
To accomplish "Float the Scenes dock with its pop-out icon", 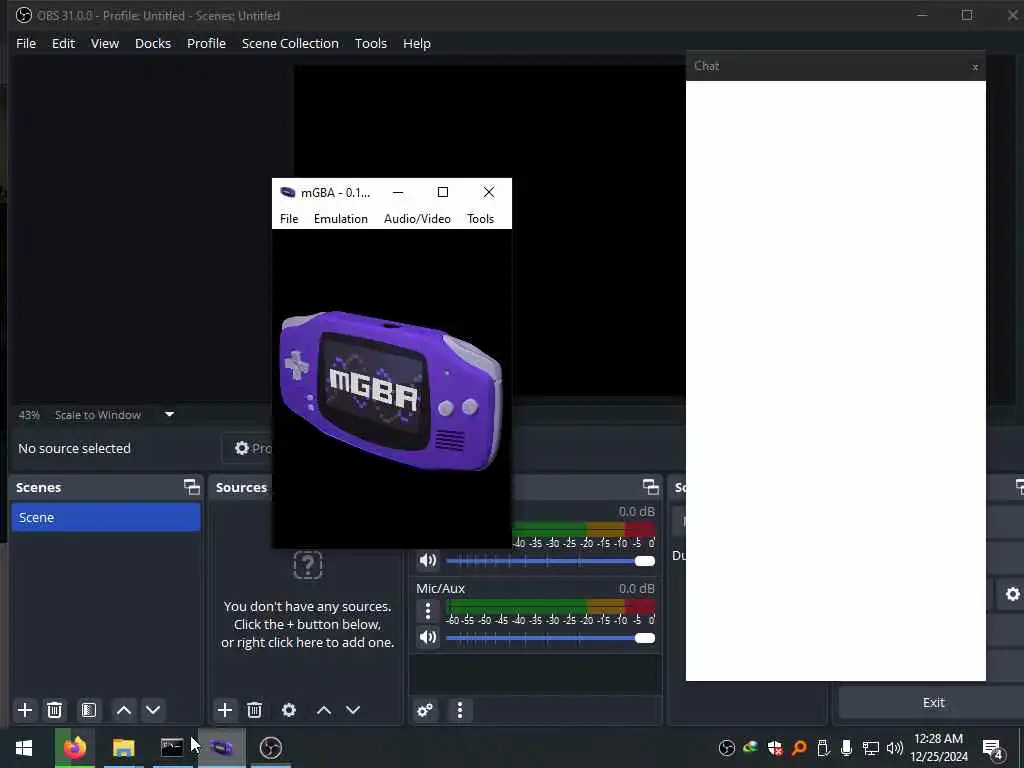I will [x=191, y=487].
